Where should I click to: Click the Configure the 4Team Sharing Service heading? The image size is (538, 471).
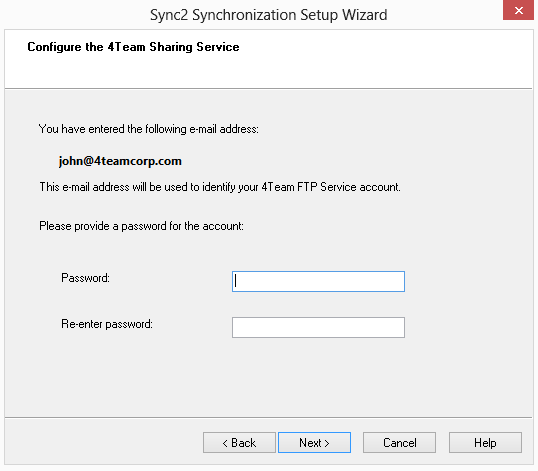click(x=133, y=47)
